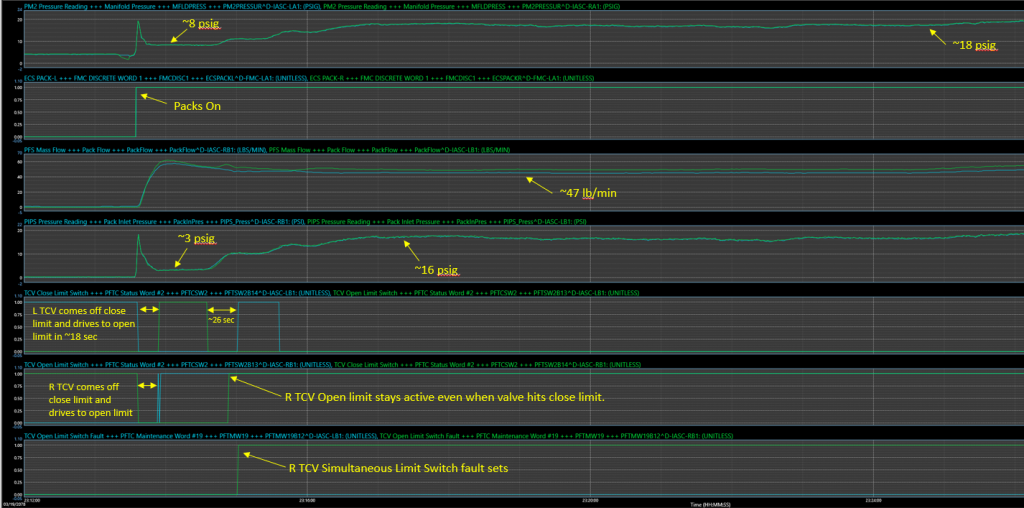Select the '~16 psig' pack inlet annotation
1024x508 pixels.
click(436, 269)
